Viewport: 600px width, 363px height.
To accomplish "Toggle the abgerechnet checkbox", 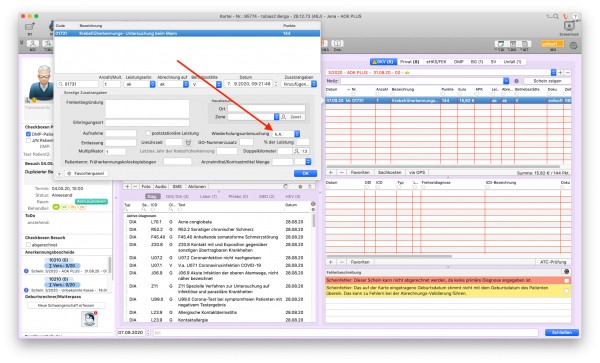I will click(x=28, y=245).
